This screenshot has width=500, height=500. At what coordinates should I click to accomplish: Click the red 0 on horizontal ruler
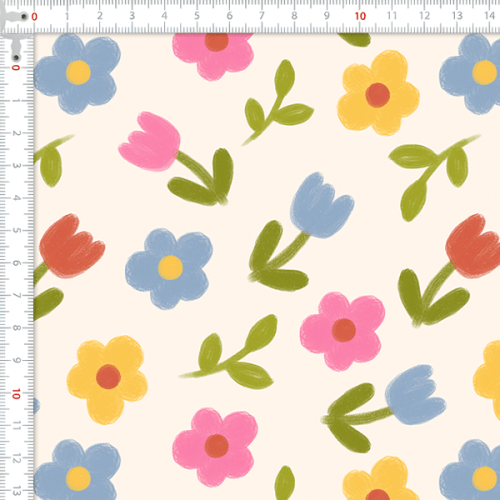pos(34,17)
